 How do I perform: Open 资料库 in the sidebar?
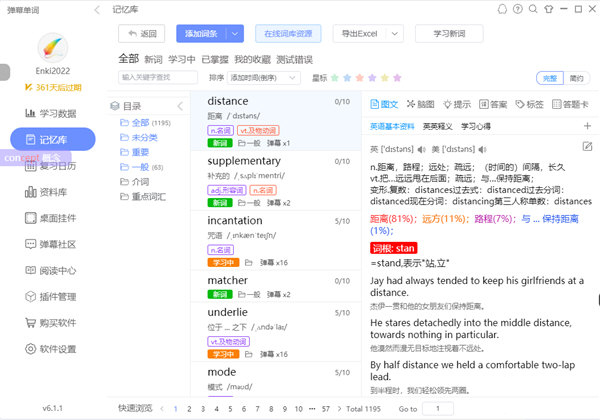tap(46, 192)
